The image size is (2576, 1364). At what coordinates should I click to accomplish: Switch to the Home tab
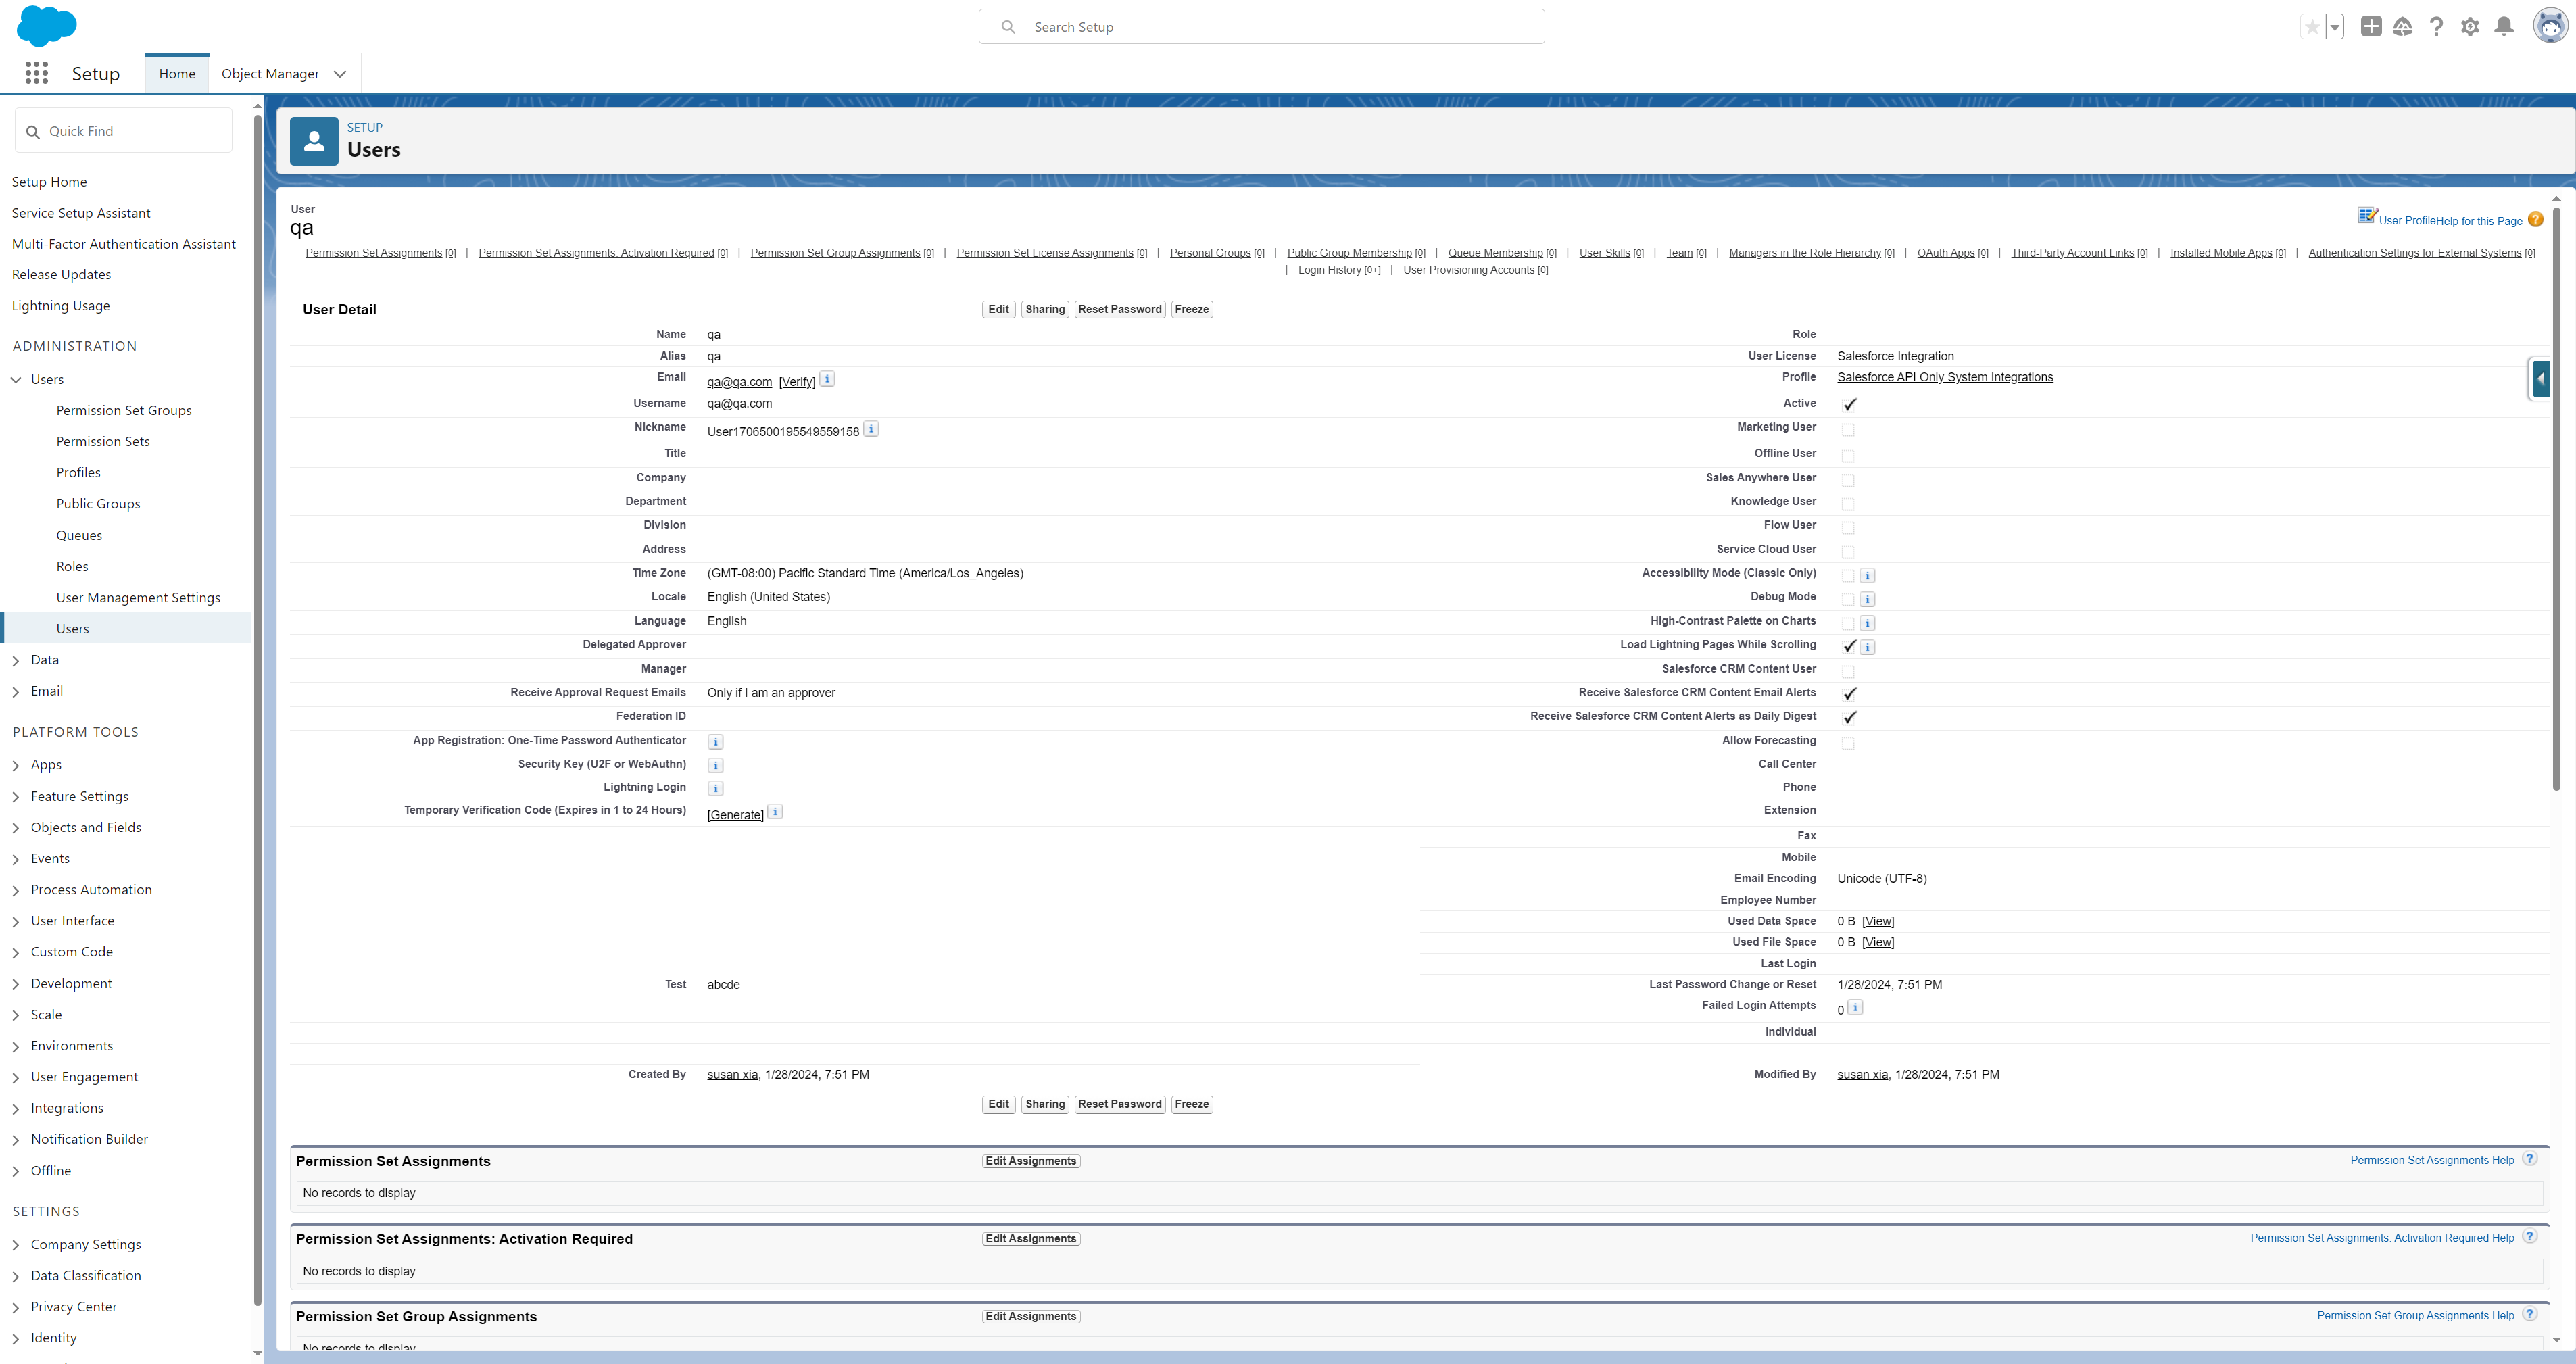click(177, 74)
